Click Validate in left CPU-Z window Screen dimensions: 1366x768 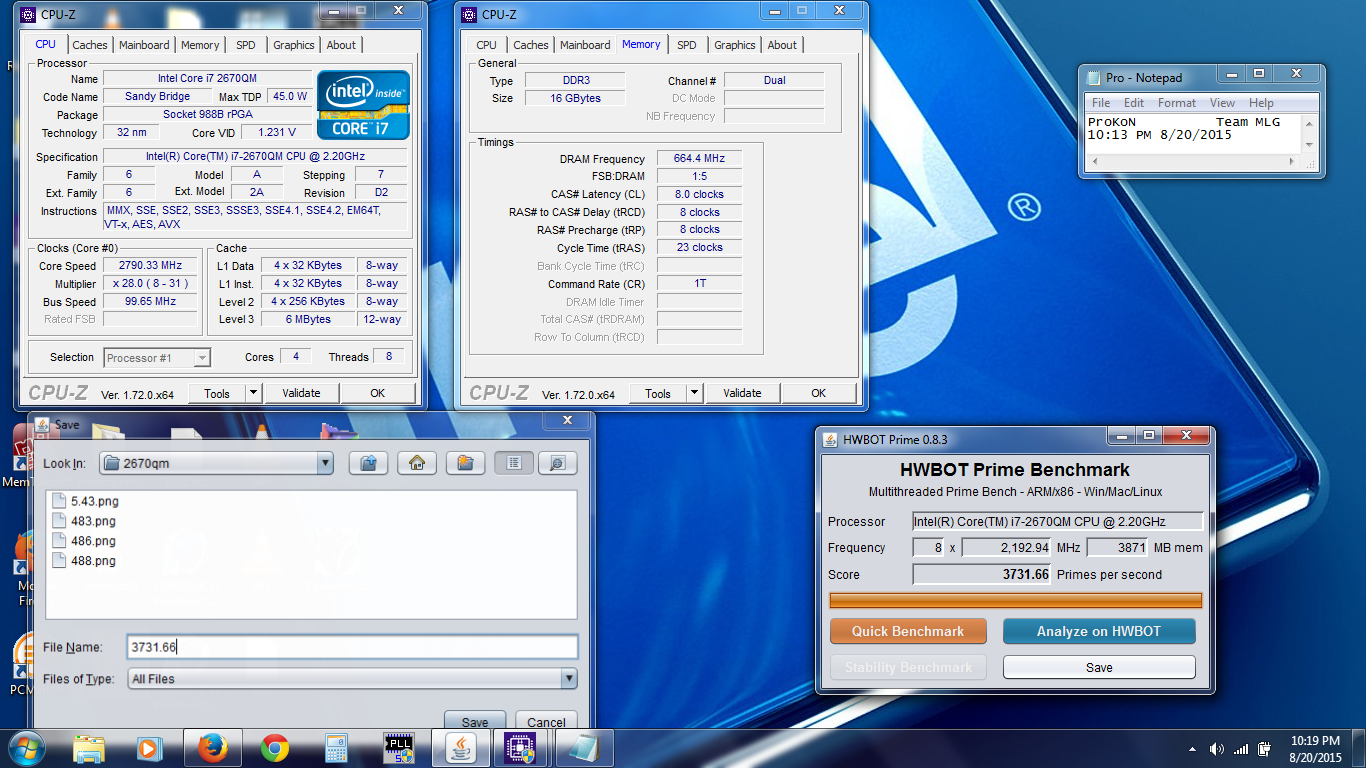coord(301,393)
